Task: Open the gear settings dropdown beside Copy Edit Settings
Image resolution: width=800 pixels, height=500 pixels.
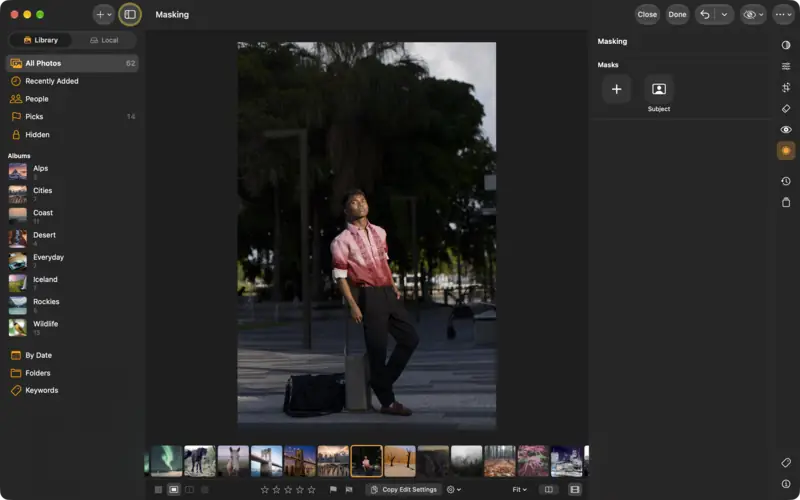Action: click(454, 490)
